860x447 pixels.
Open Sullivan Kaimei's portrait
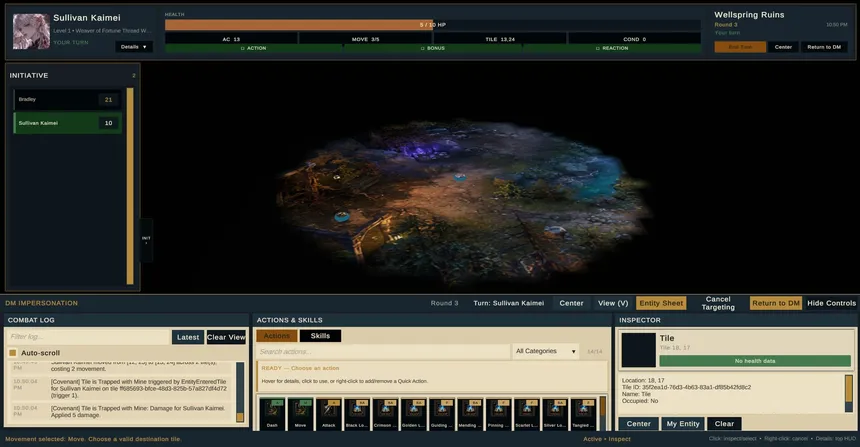click(31, 31)
